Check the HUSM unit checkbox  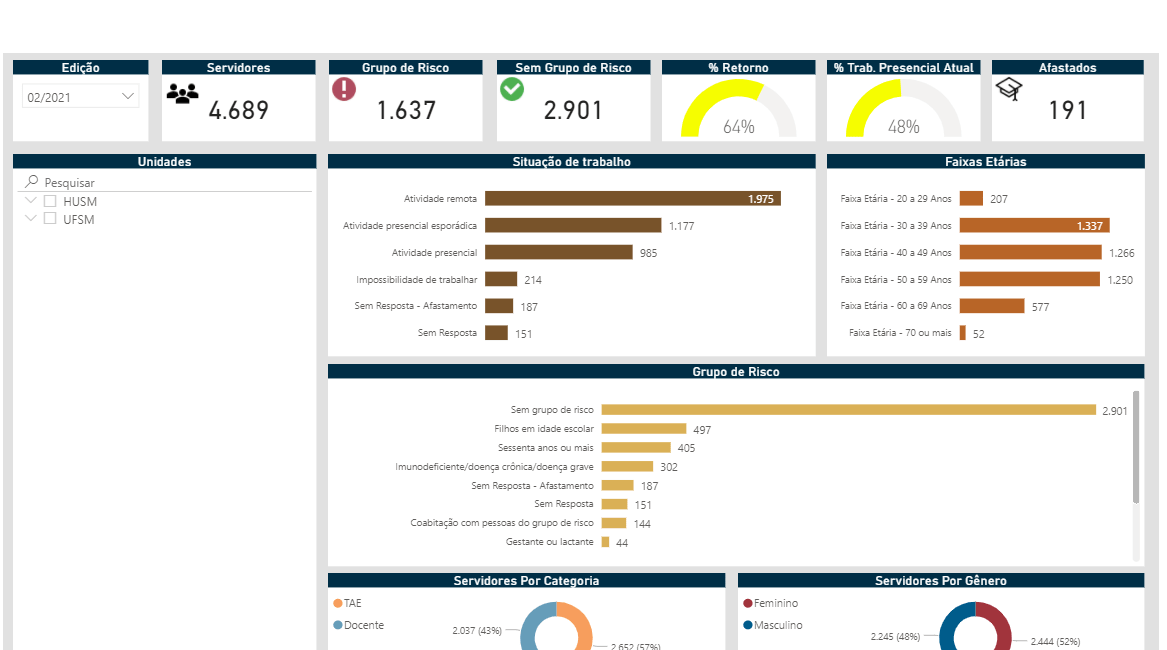click(x=50, y=201)
